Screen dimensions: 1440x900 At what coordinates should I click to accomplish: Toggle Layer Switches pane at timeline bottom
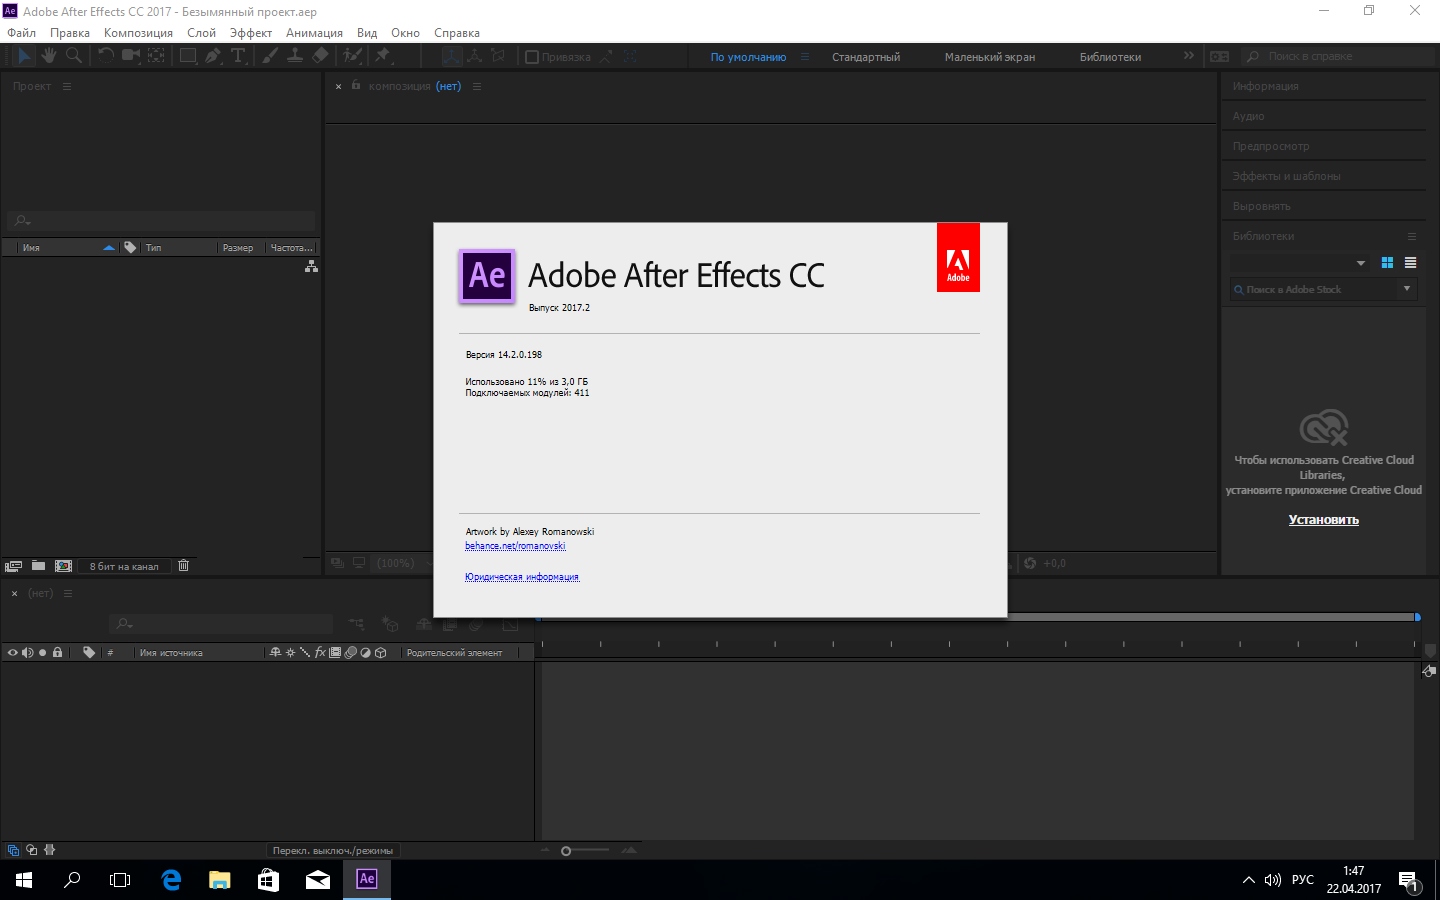coord(13,850)
